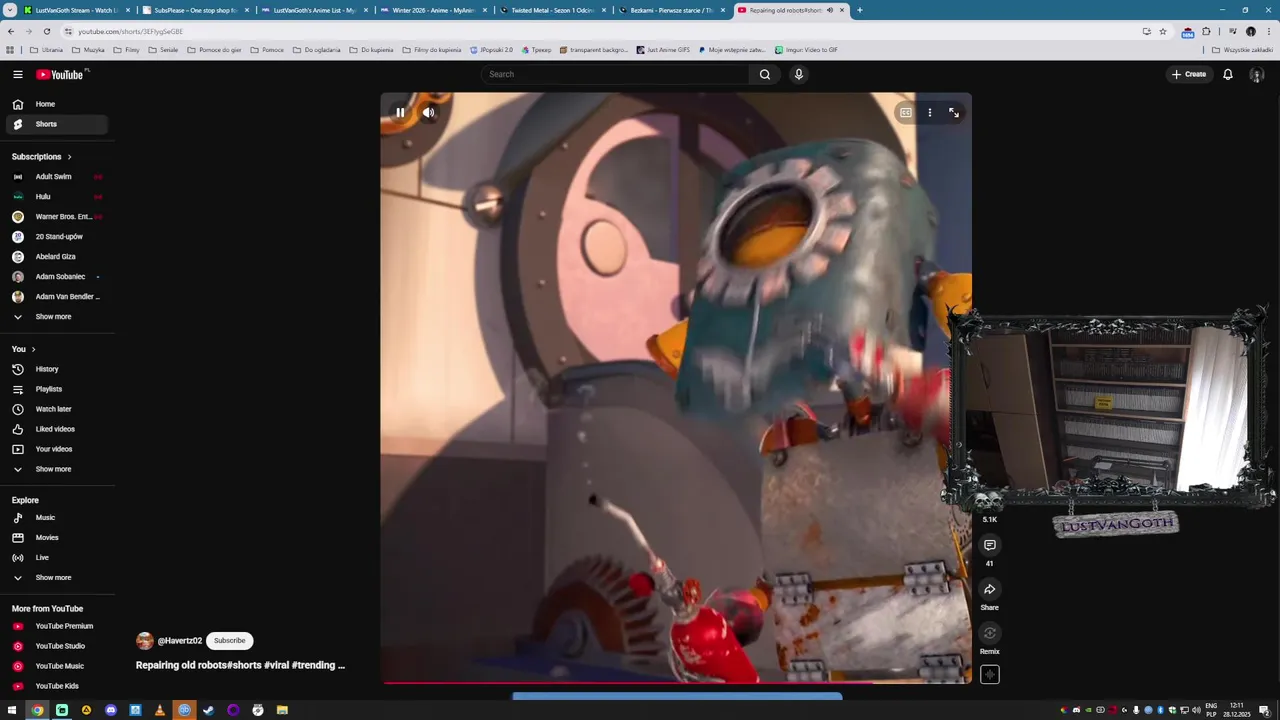Open the account avatar menu
Image resolution: width=1280 pixels, height=720 pixels.
click(1257, 74)
